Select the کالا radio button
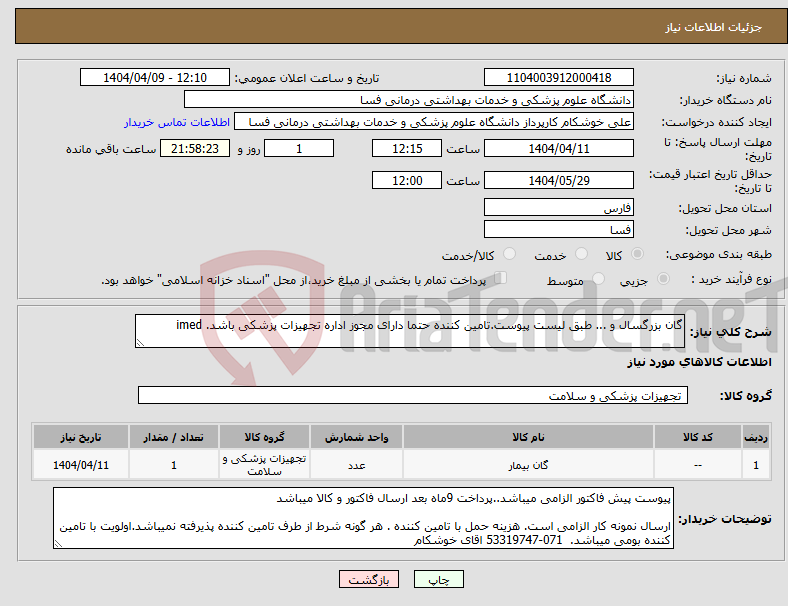The width and height of the screenshot is (788, 606). point(637,254)
